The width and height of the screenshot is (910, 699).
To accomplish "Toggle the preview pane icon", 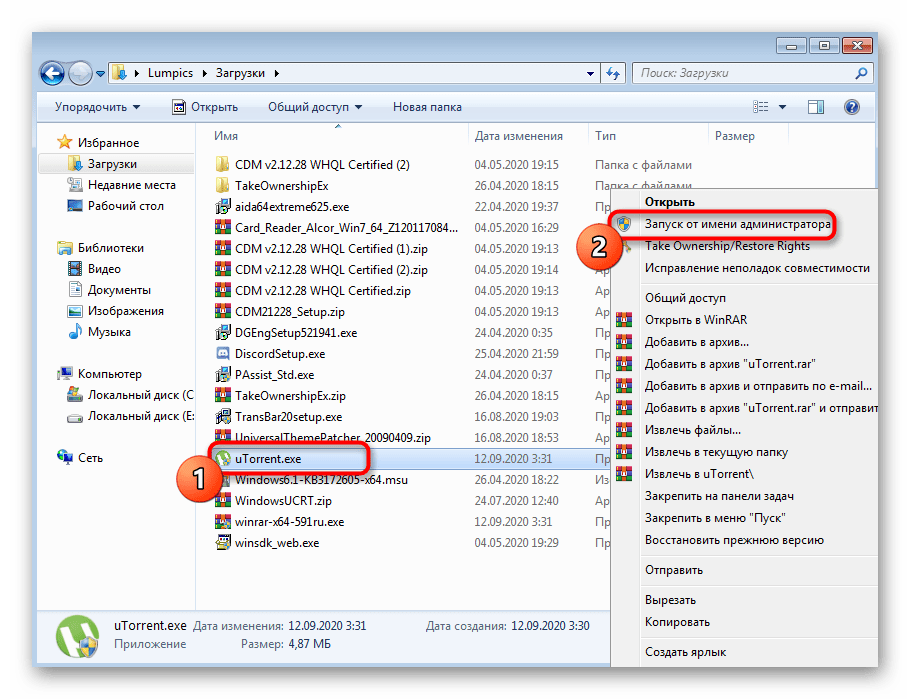I will [x=816, y=107].
